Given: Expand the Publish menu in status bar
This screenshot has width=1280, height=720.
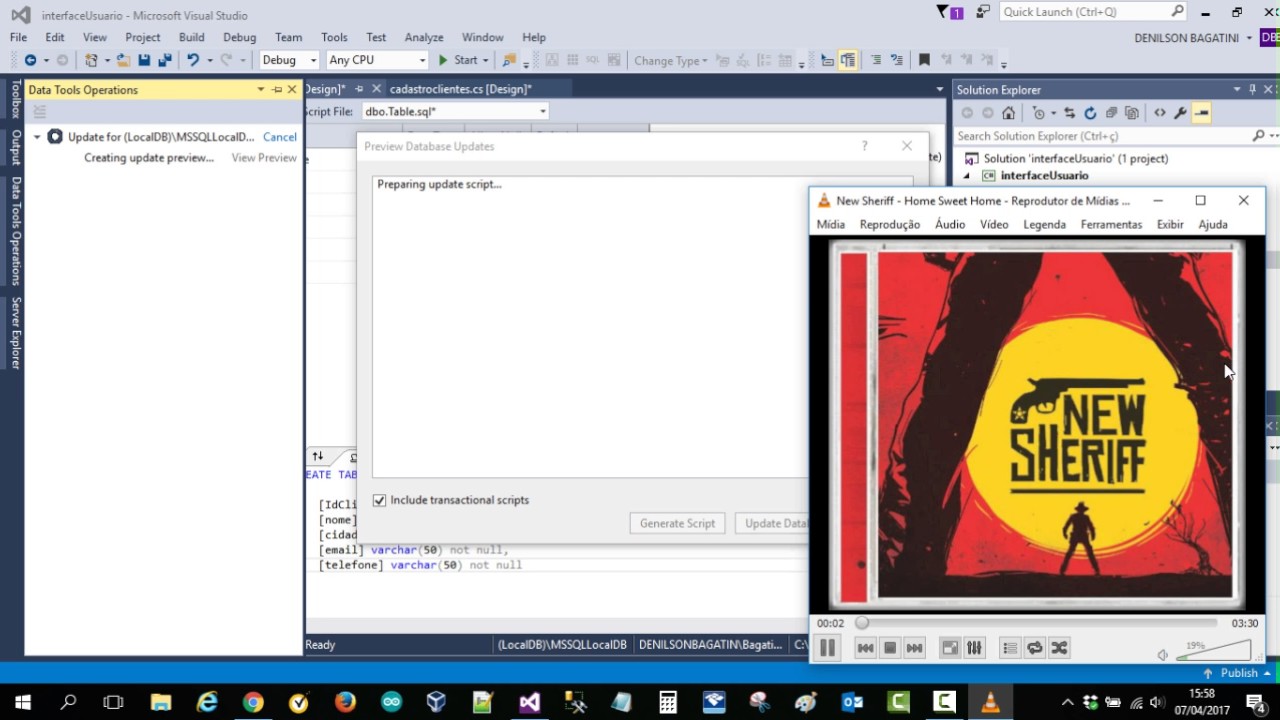Looking at the screenshot, I should pos(1265,674).
